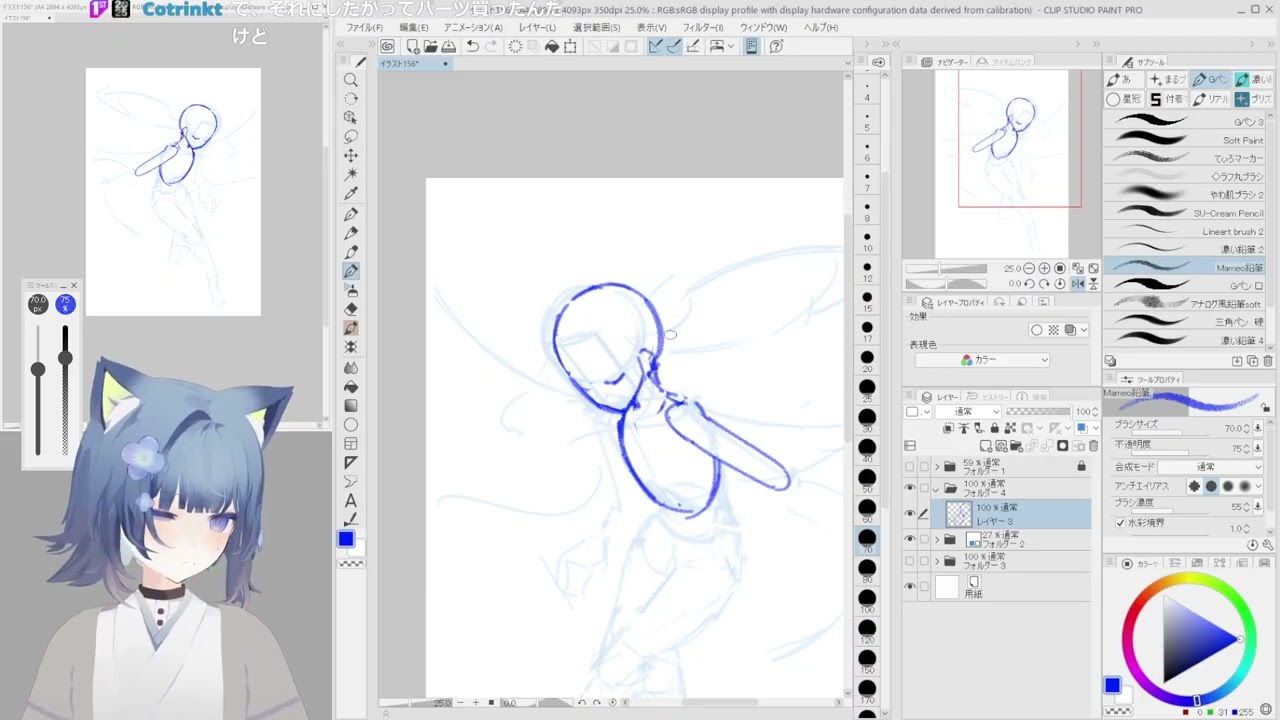Toggle visibility of フォルダー 2
Screen dimensions: 1280x720
[x=909, y=539]
